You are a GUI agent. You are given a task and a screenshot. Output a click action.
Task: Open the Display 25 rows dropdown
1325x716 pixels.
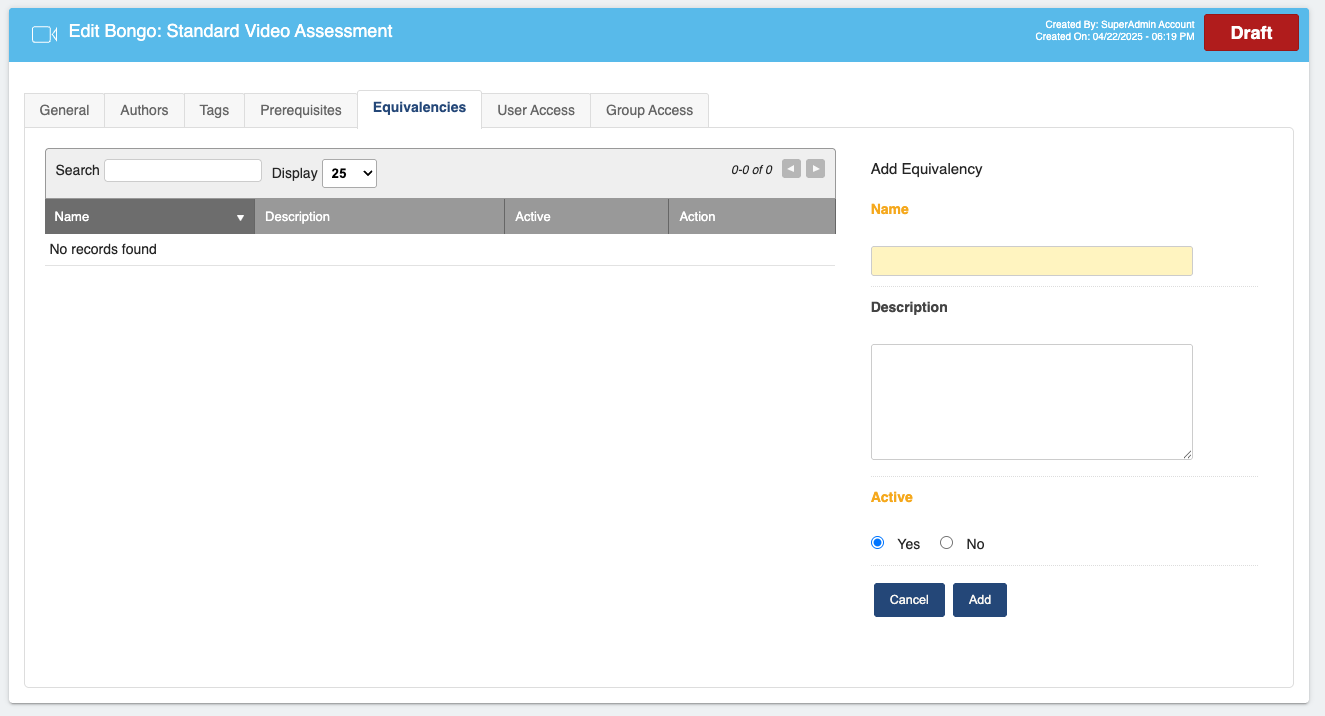pyautogui.click(x=349, y=173)
